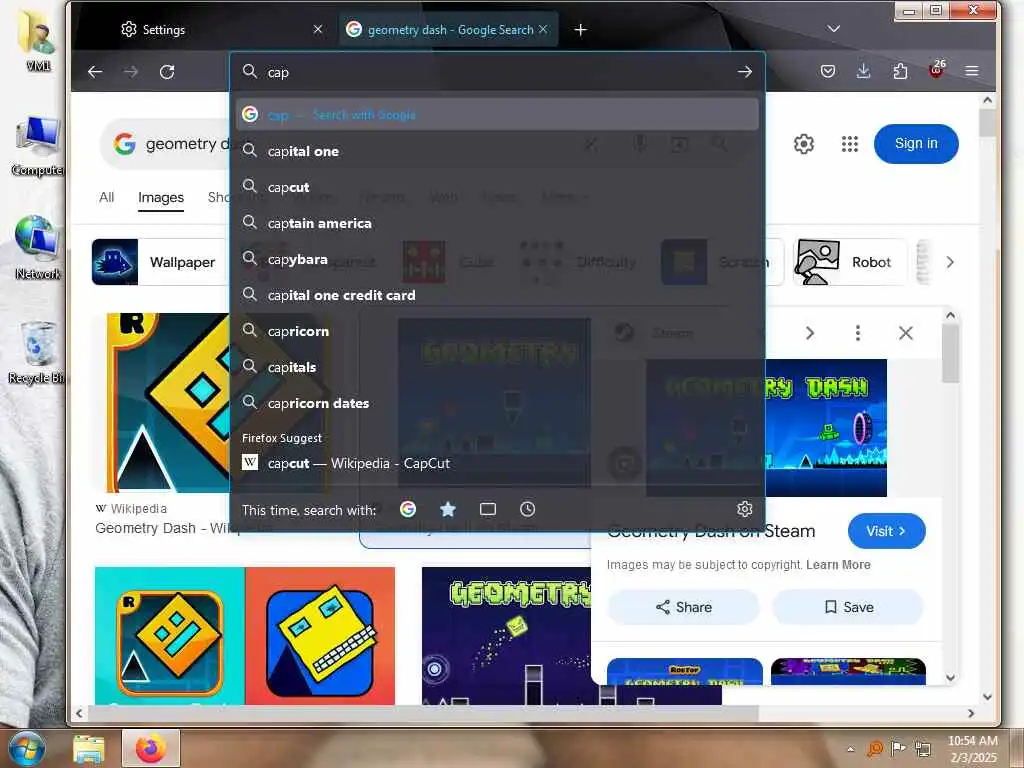Close the geometry dash Google Search tab

pos(543,29)
